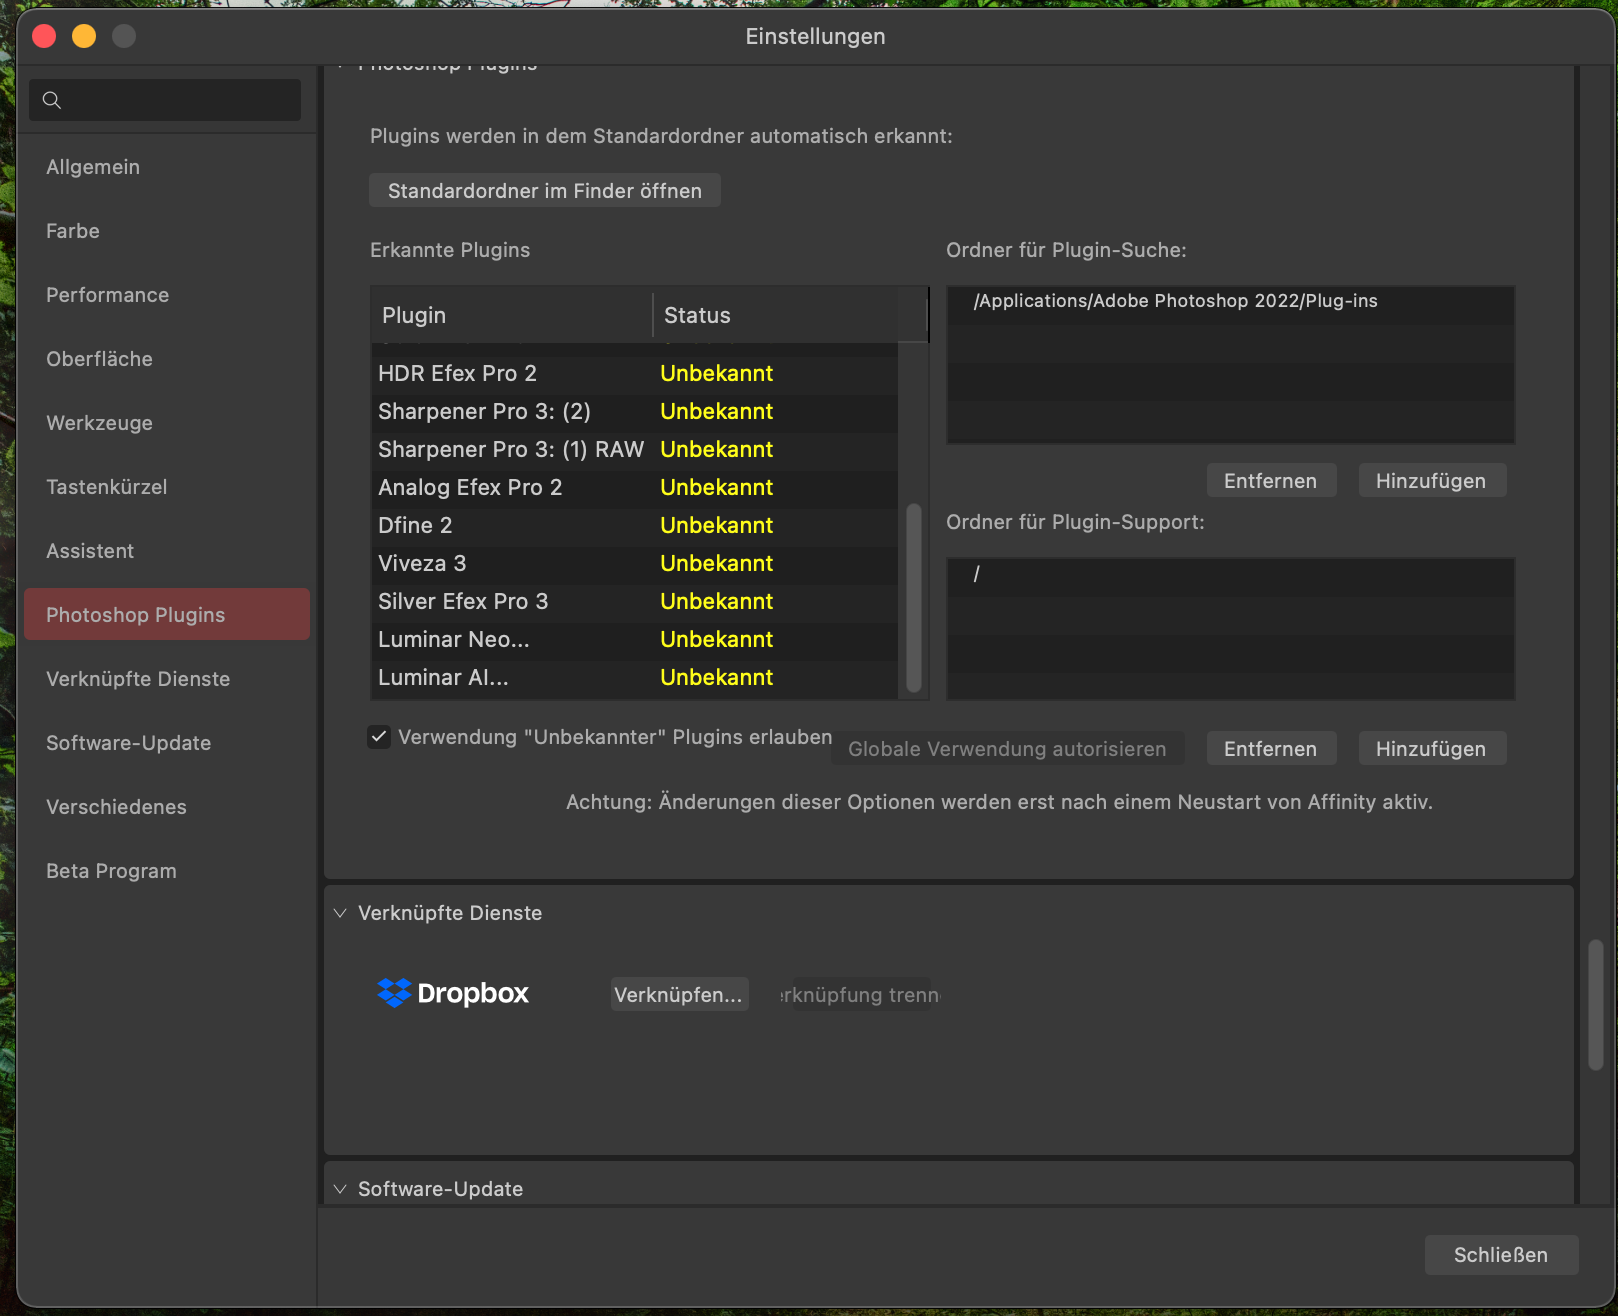This screenshot has height=1316, width=1618.
Task: Select Verschiedenes in sidebar
Action: (x=167, y=807)
